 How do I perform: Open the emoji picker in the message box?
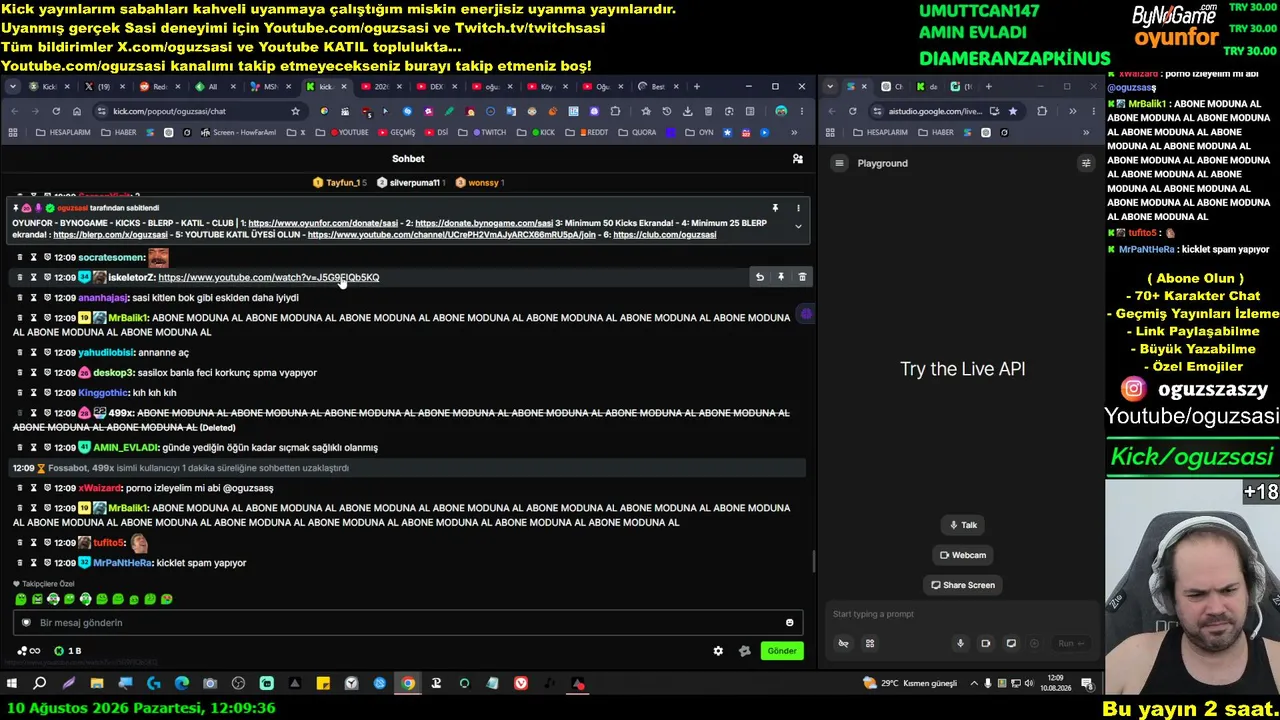[x=789, y=623]
